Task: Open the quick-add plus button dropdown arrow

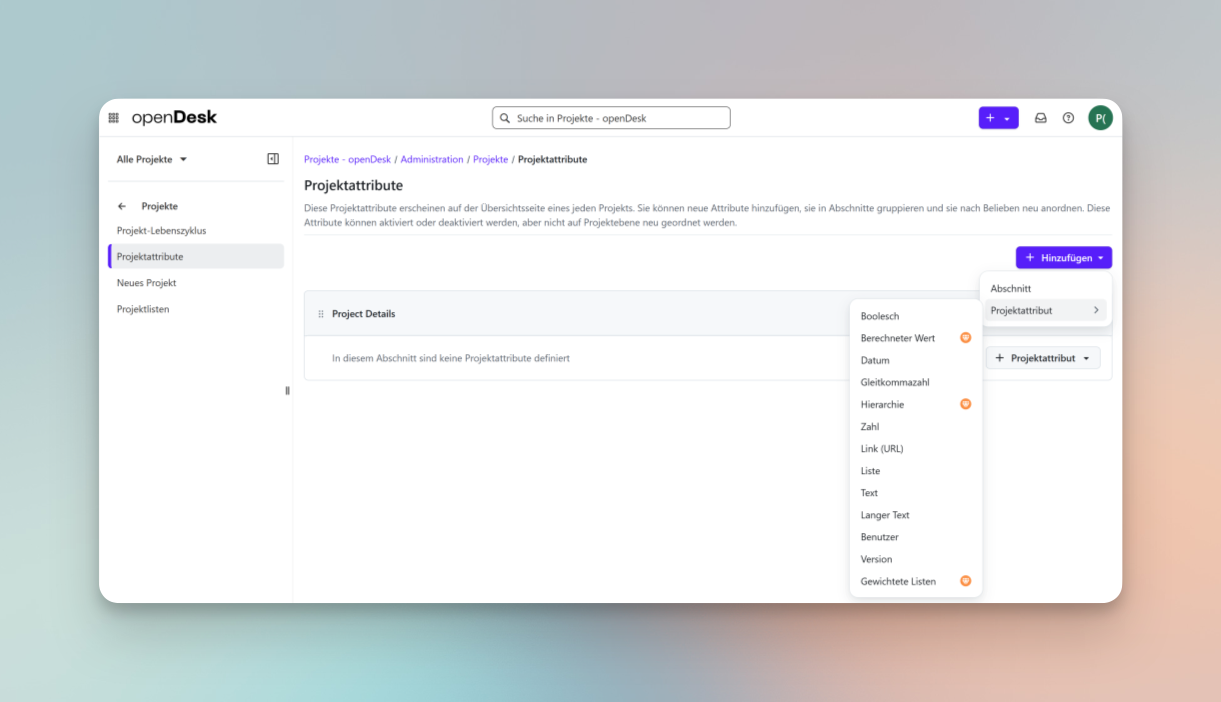Action: 1009,117
